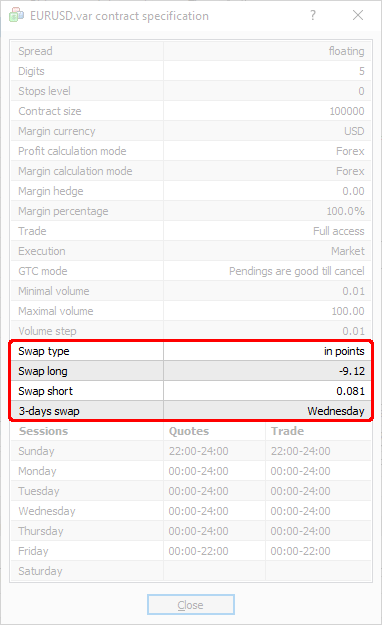Select the 3-days swap Wednesday value

click(336, 411)
